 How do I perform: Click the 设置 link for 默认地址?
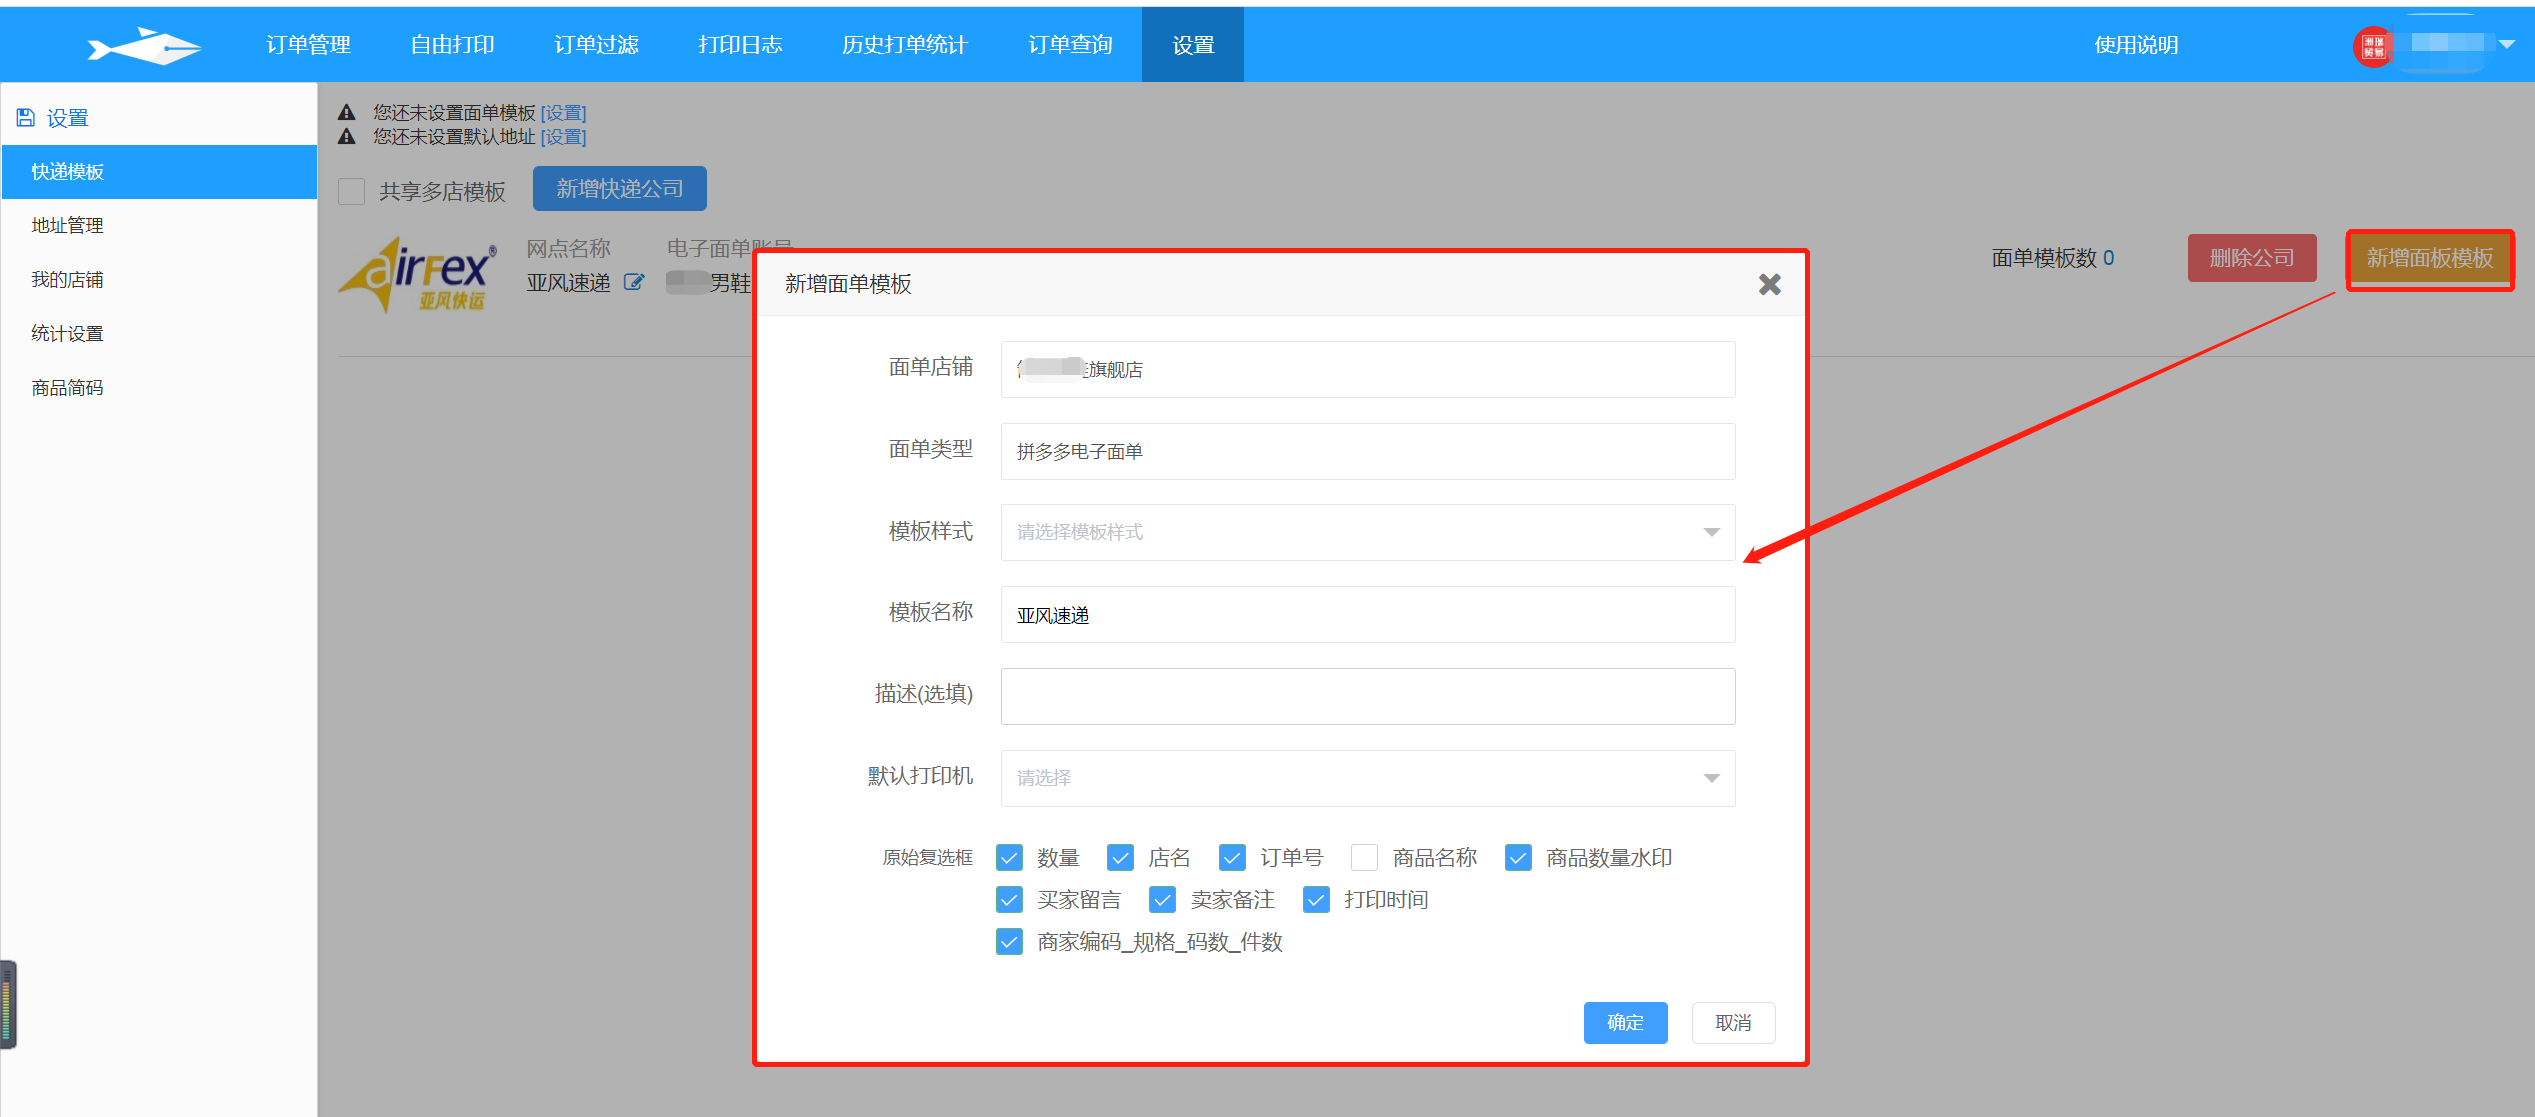coord(563,137)
